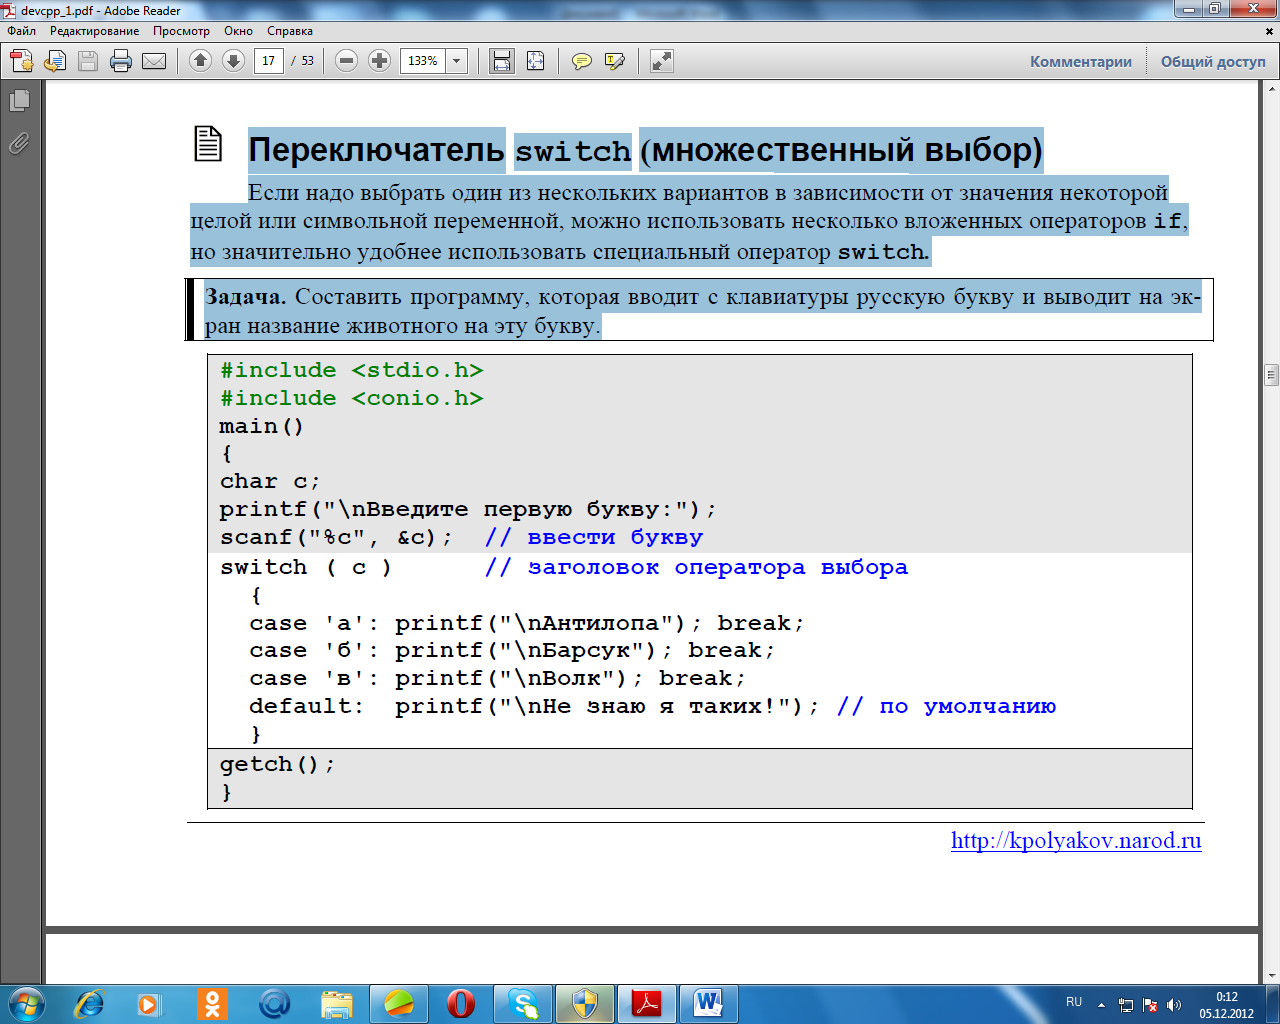Image resolution: width=1280 pixels, height=1024 pixels.
Task: Toggle fit one full page view
Action: (x=536, y=61)
